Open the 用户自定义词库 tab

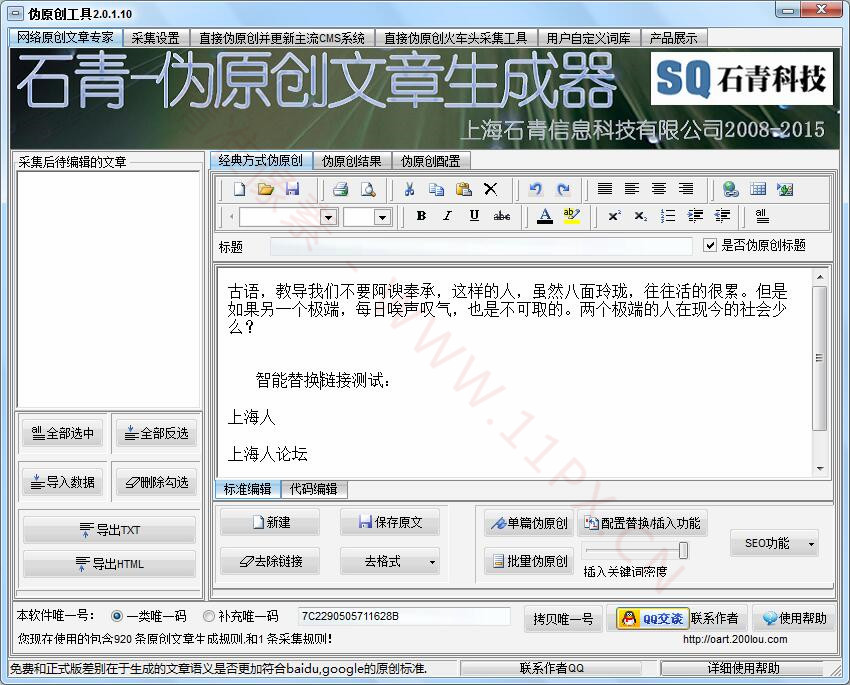click(x=589, y=38)
